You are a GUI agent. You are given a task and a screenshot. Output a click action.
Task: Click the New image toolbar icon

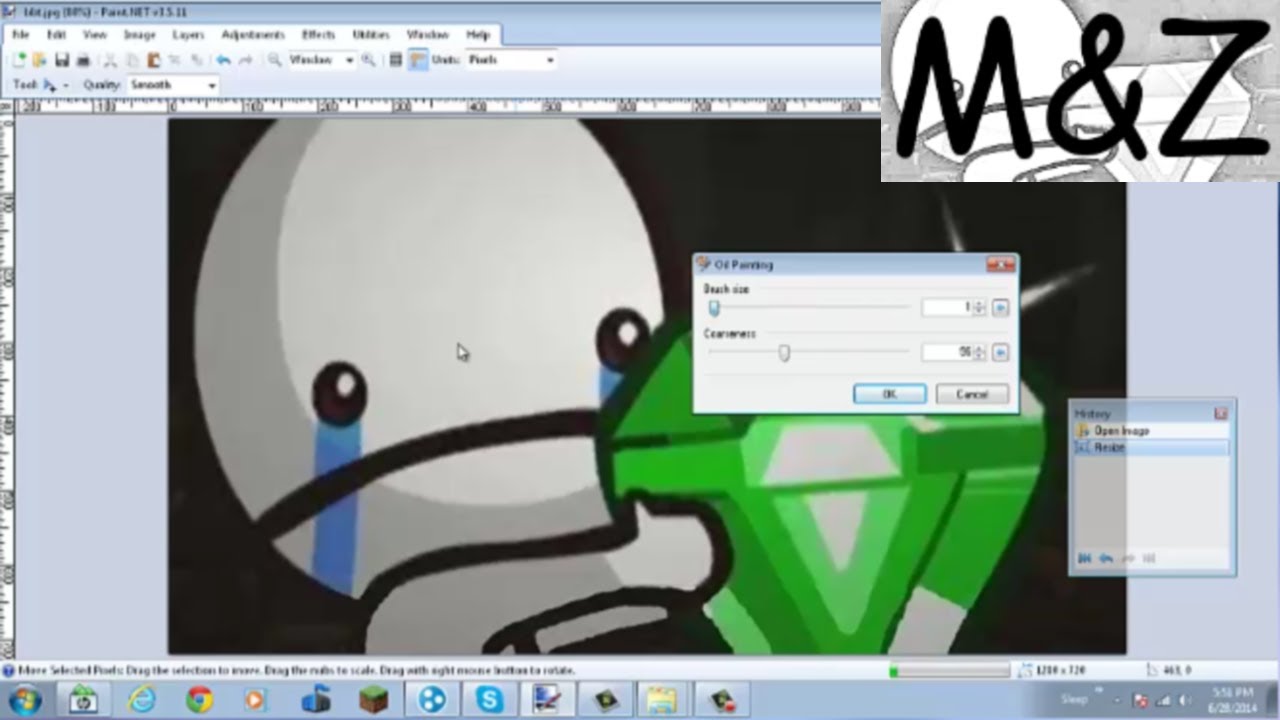pos(21,60)
